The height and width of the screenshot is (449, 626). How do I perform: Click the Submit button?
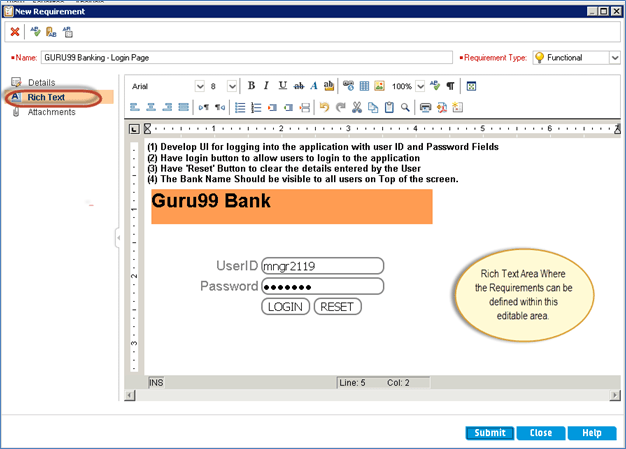coord(490,433)
